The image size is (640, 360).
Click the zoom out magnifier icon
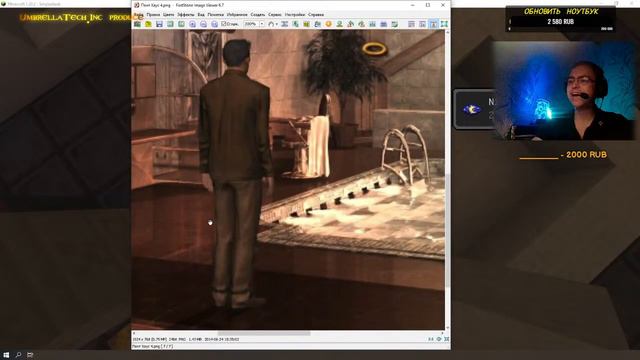tap(203, 24)
